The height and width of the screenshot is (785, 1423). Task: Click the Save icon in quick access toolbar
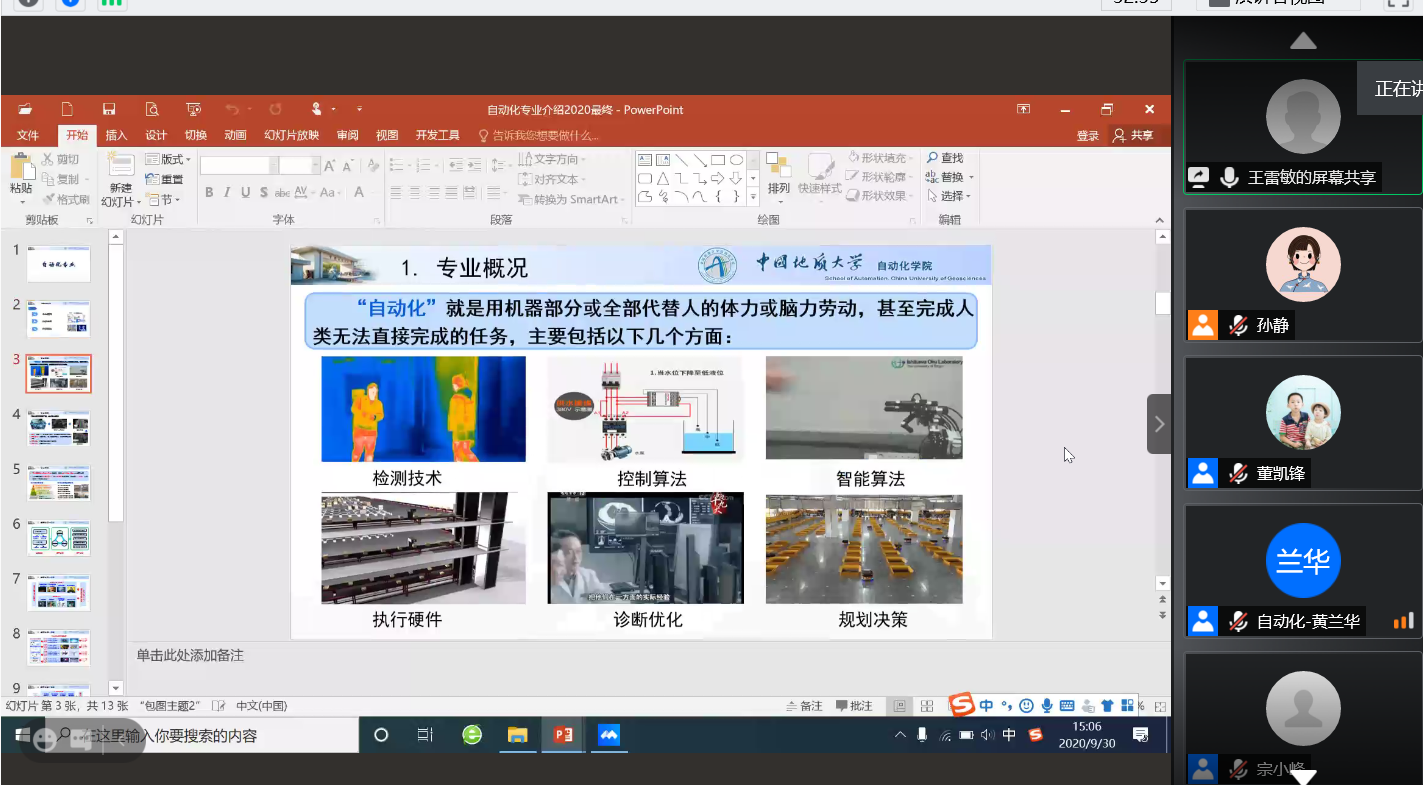click(109, 109)
